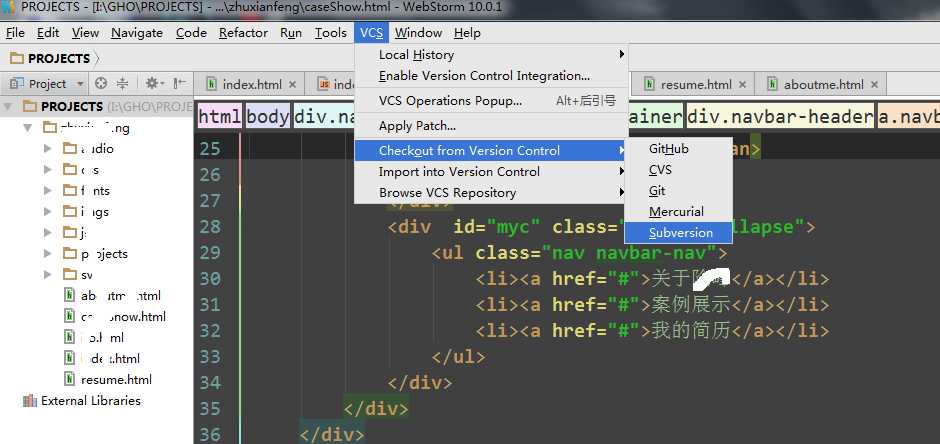940x444 pixels.
Task: Expand the imgs folder arrow
Action: pyautogui.click(x=48, y=212)
